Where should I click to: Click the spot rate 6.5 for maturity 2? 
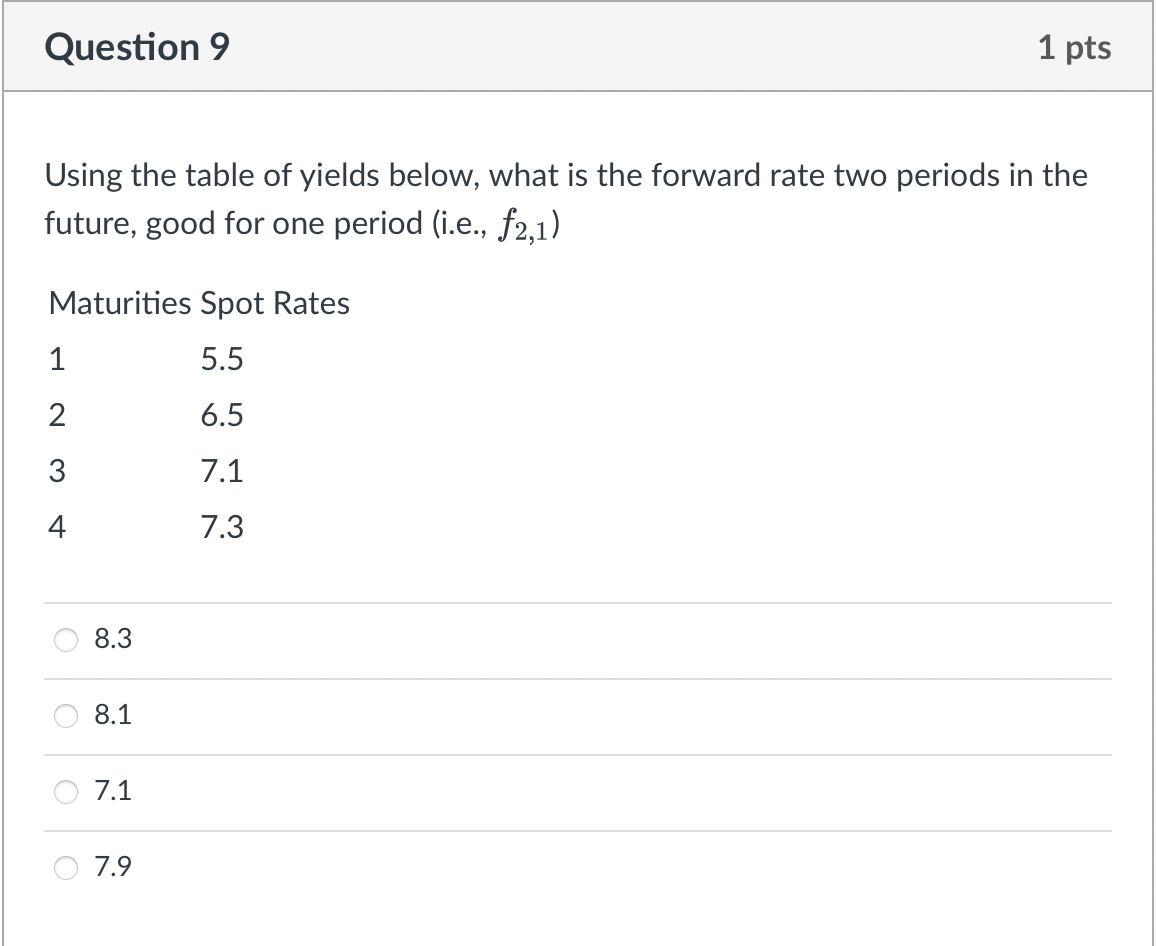(x=222, y=415)
